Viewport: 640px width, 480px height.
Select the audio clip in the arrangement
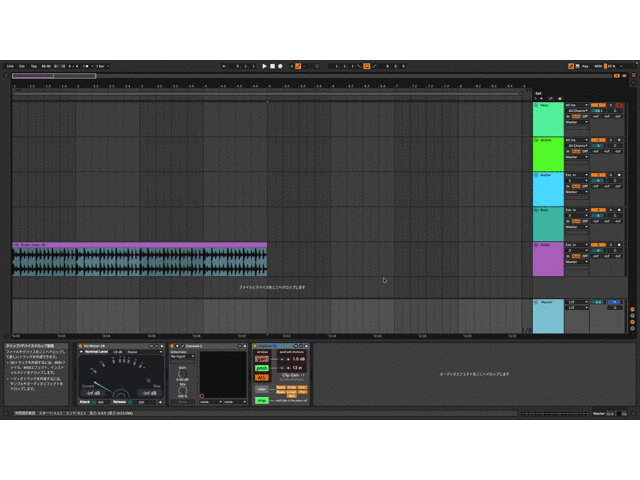tap(140, 262)
